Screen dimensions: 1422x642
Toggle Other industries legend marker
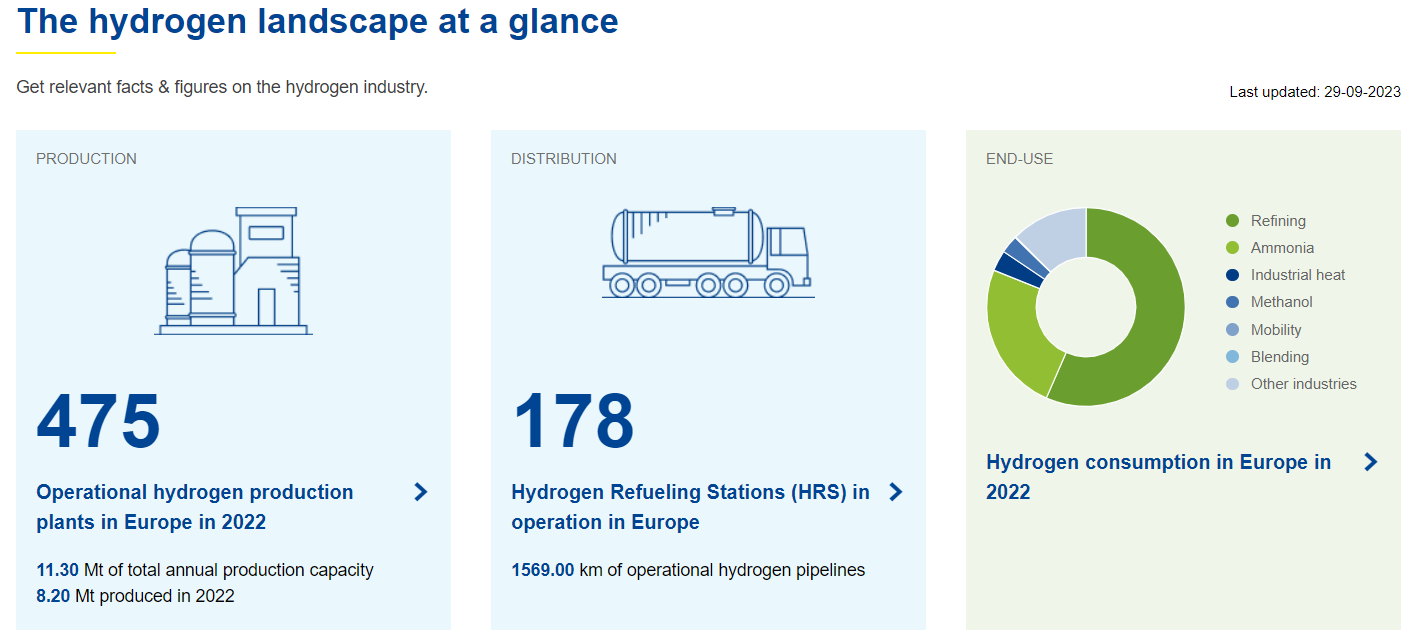1232,384
